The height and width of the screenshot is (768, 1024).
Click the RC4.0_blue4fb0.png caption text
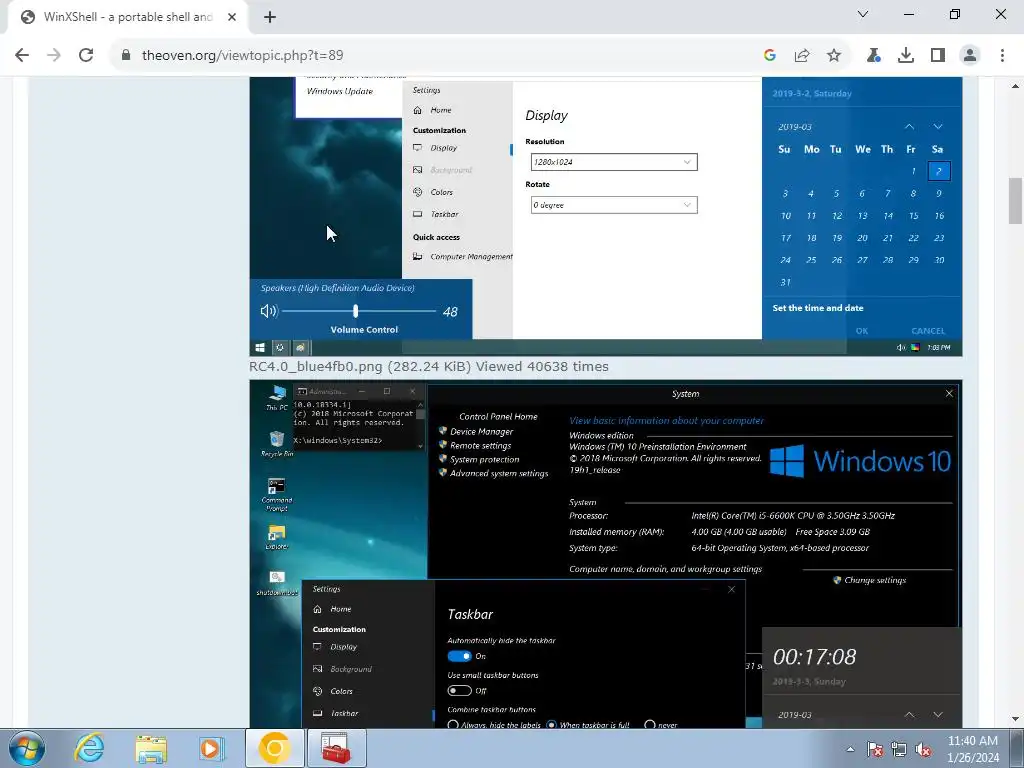point(429,366)
